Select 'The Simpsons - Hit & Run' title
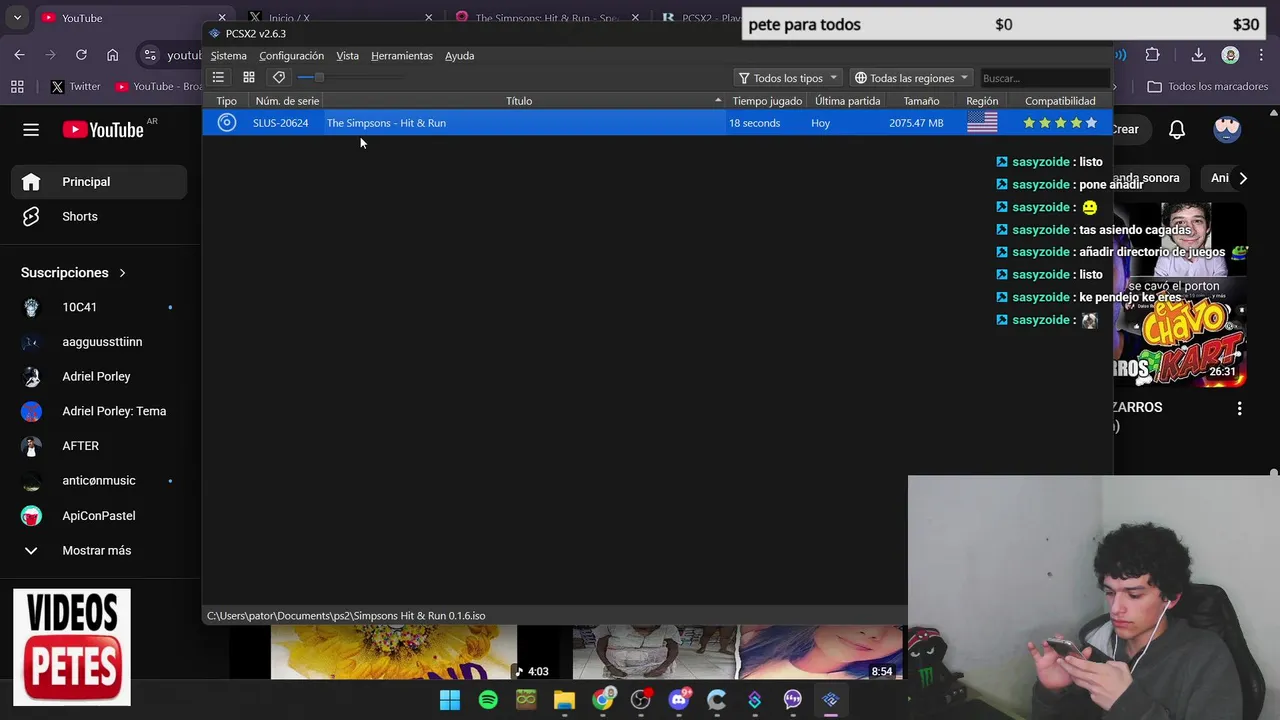 tap(386, 123)
